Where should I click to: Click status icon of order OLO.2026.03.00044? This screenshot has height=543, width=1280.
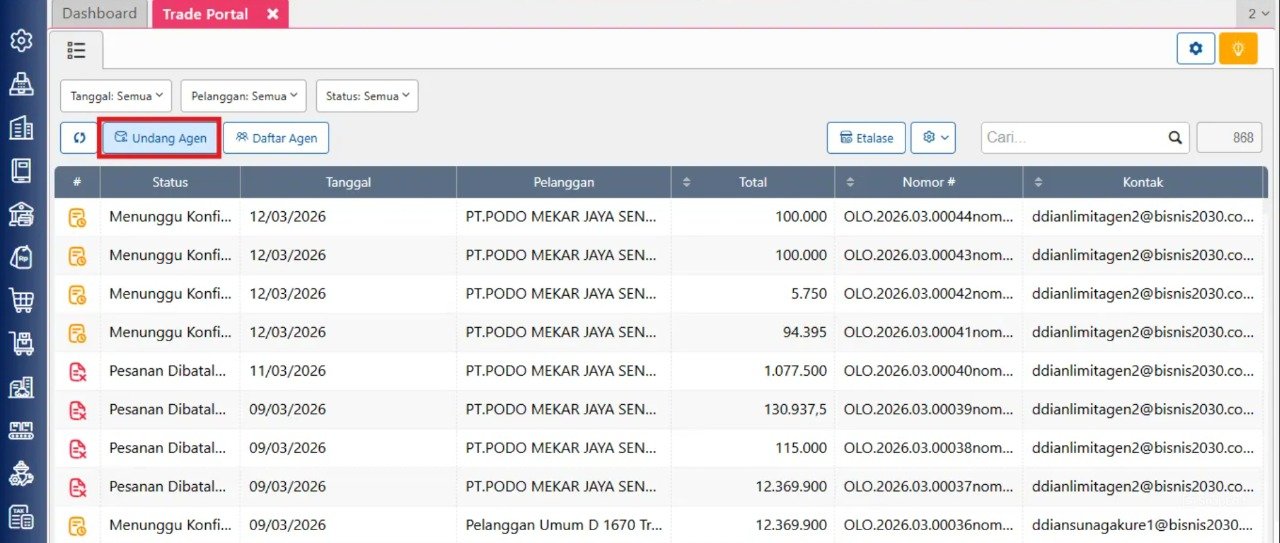(77, 217)
